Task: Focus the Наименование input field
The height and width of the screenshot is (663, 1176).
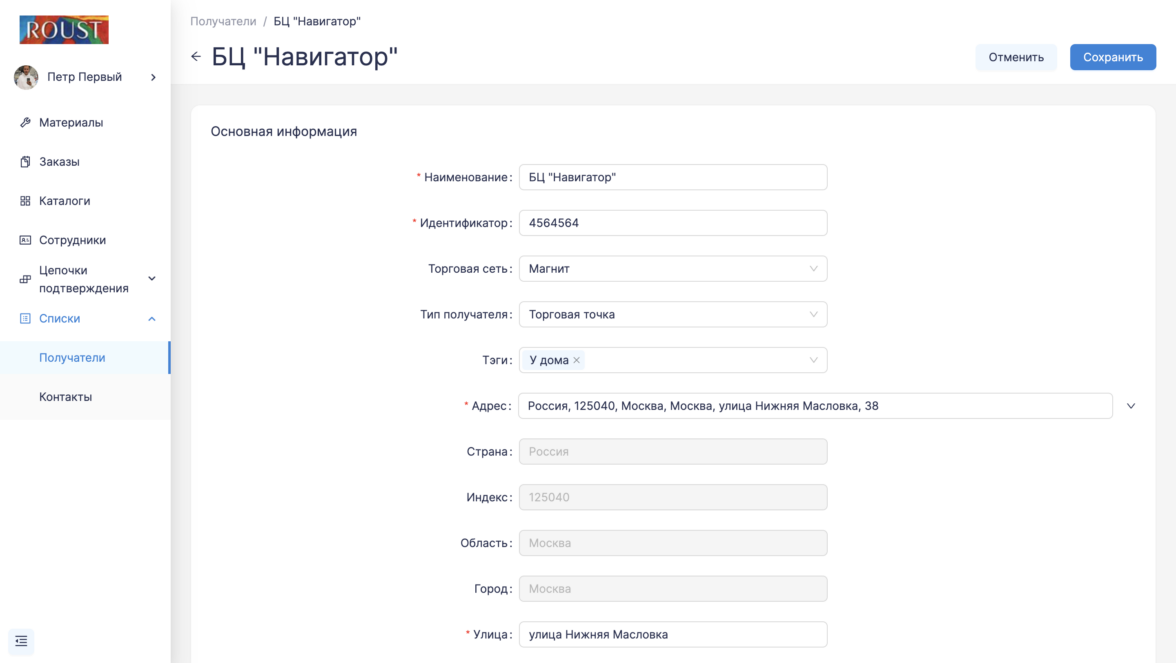Action: click(673, 177)
